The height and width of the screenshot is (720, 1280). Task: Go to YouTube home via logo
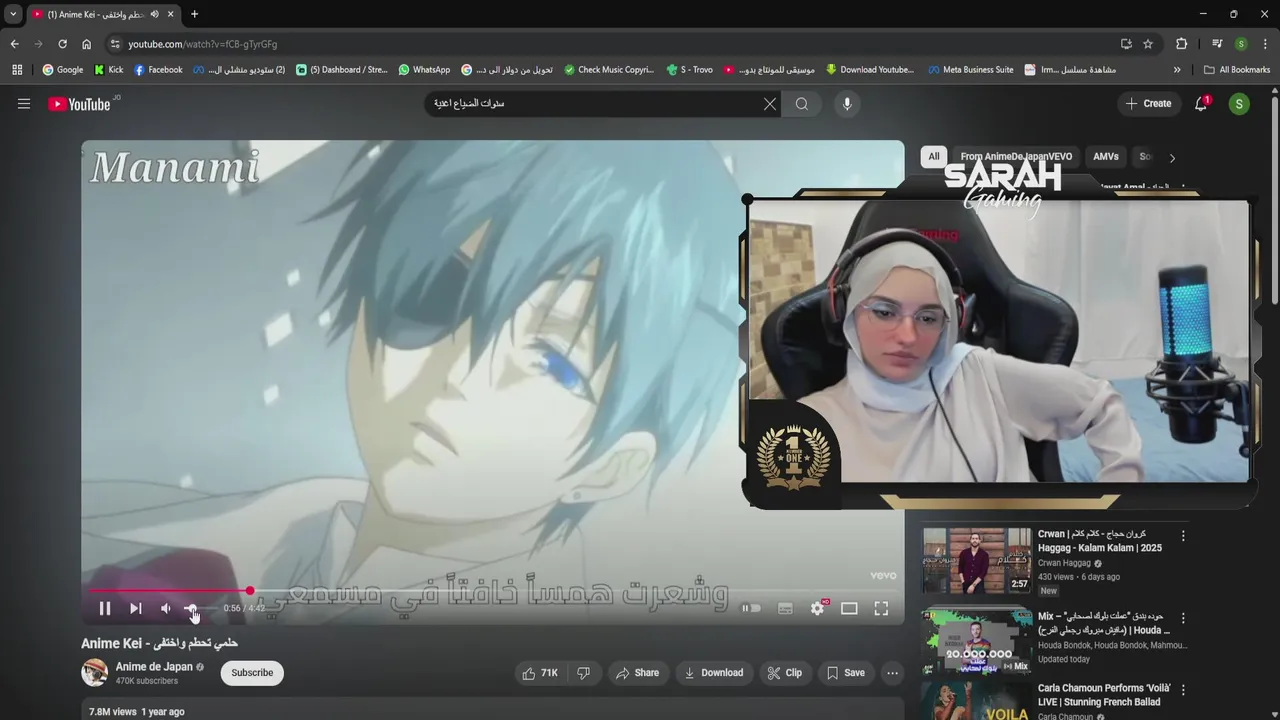click(x=80, y=104)
